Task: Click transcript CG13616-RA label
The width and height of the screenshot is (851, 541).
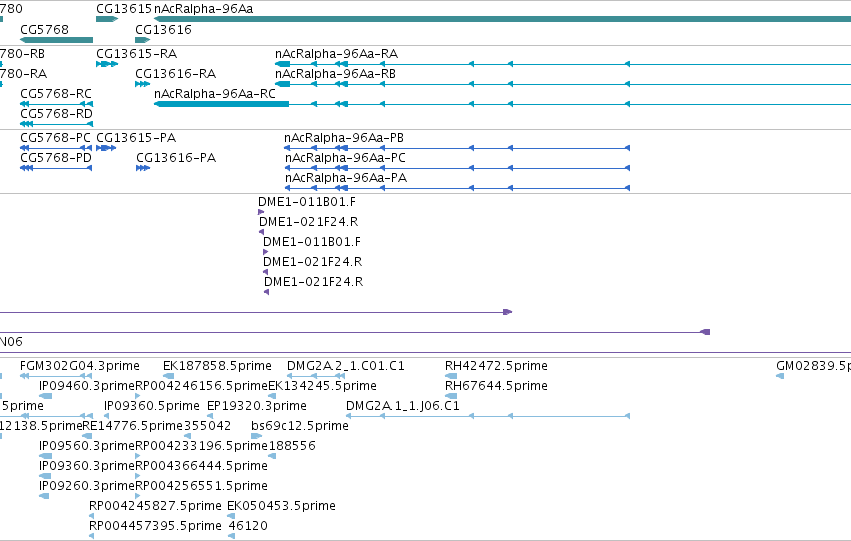Action: point(175,73)
